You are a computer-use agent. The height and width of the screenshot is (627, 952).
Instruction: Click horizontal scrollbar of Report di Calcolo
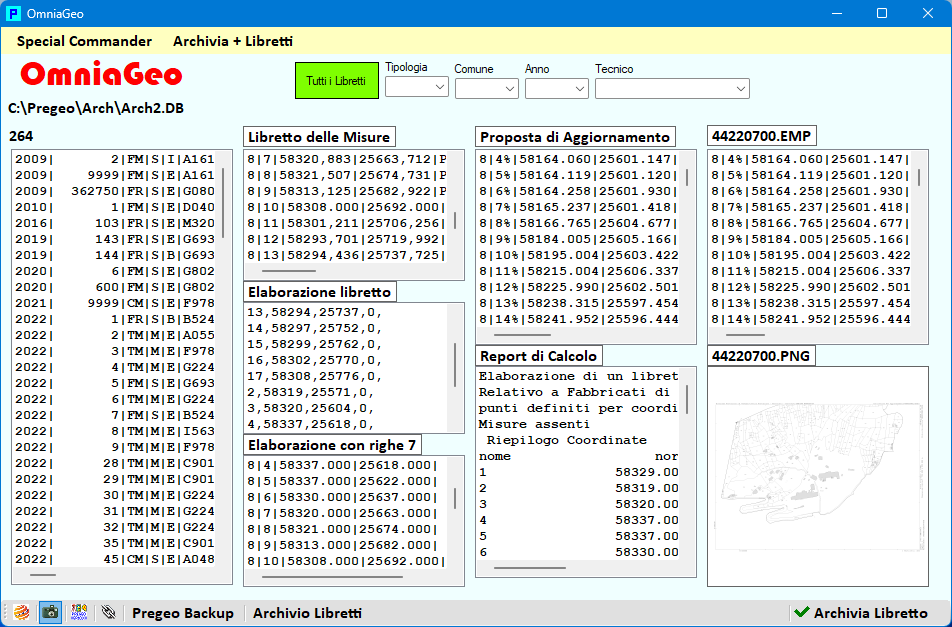coord(529,568)
